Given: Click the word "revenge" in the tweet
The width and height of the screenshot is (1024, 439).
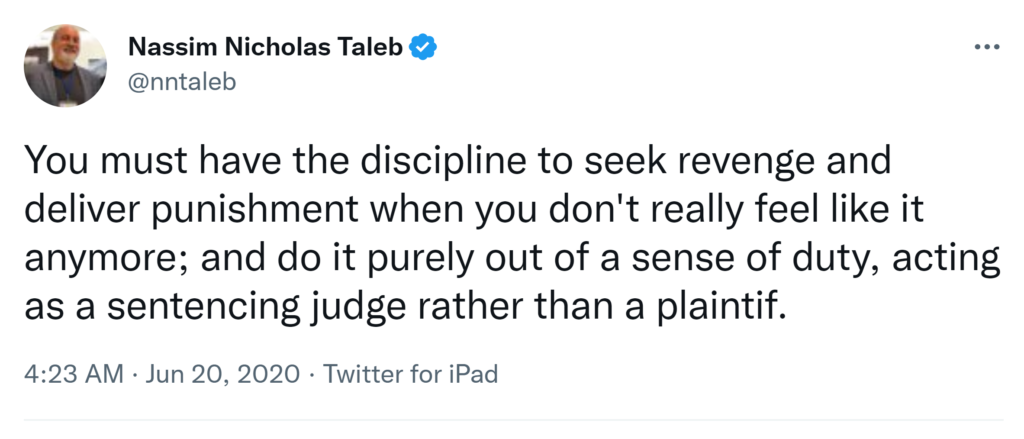Looking at the screenshot, I should (727, 163).
